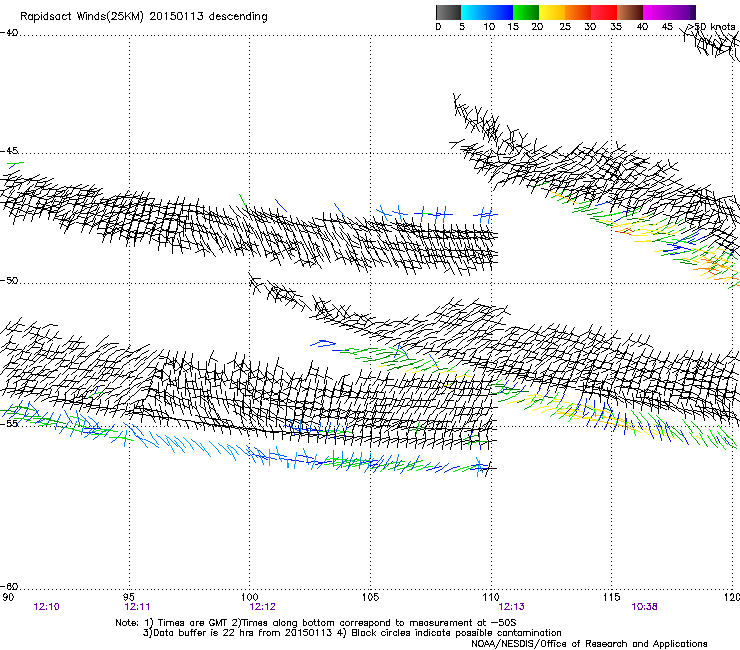This screenshot has width=740, height=650.
Task: Click the -60 latitude label
Action: pos(9,587)
